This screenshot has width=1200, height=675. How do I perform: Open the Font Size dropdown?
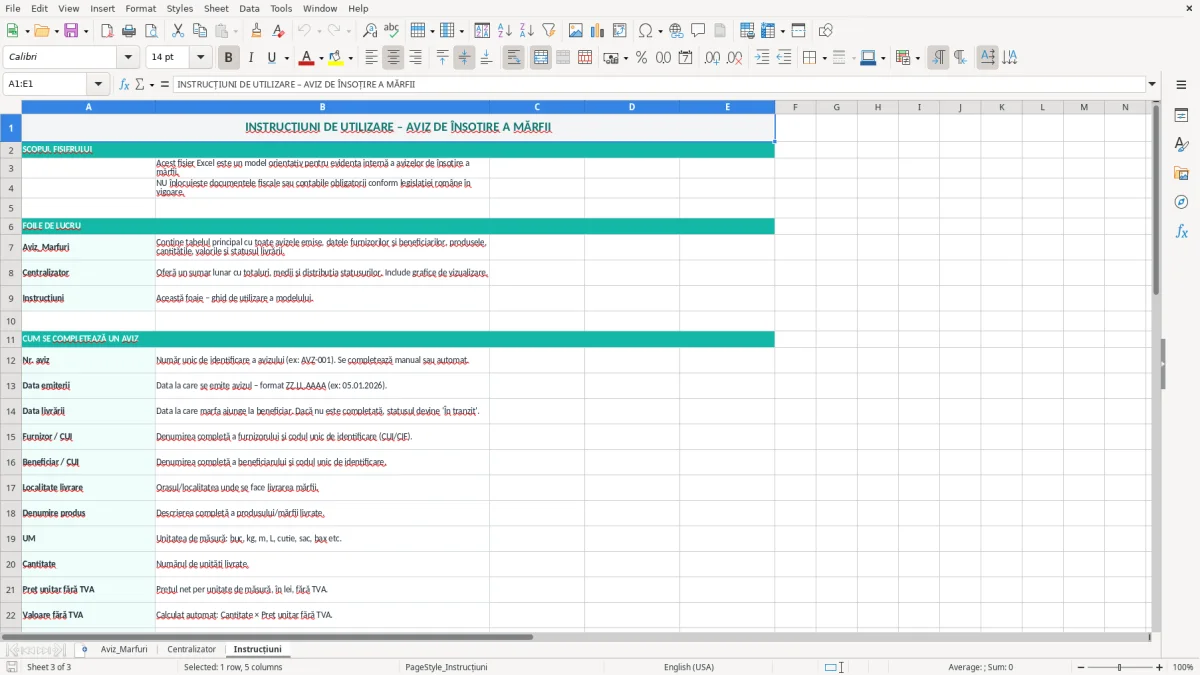pos(201,57)
